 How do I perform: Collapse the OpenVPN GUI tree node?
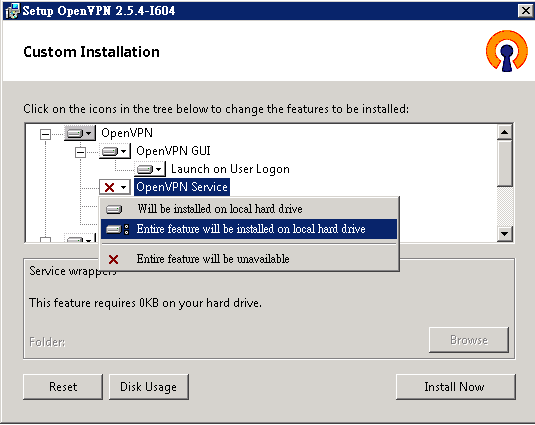click(x=80, y=152)
